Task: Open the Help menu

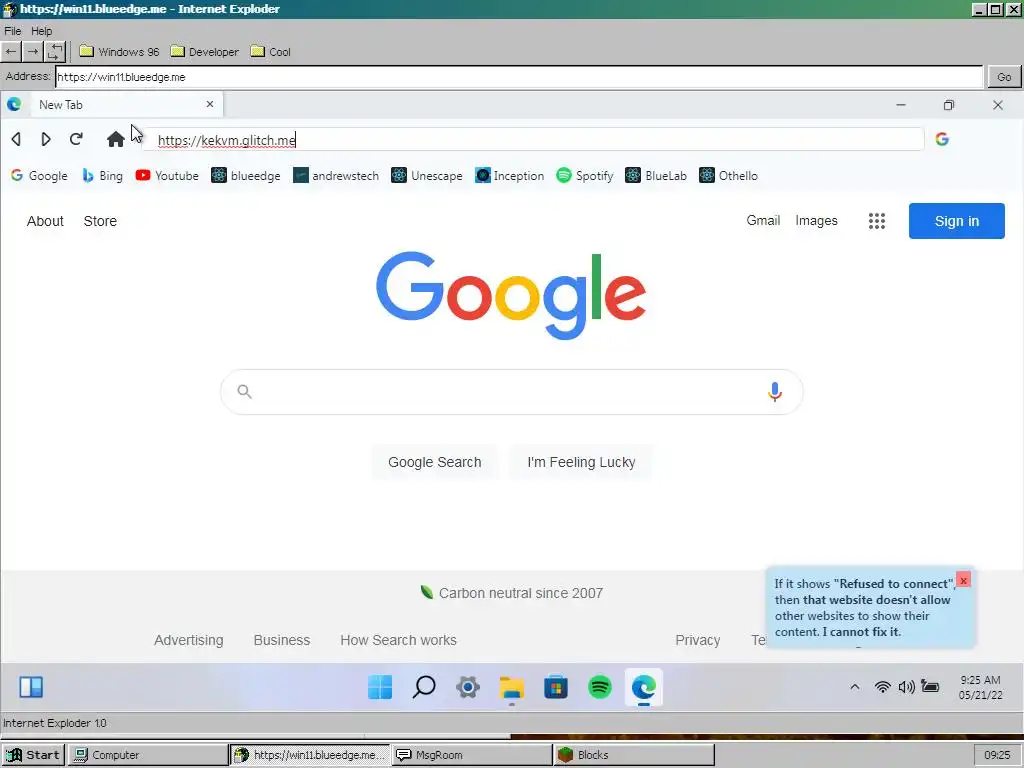Action: click(x=41, y=31)
